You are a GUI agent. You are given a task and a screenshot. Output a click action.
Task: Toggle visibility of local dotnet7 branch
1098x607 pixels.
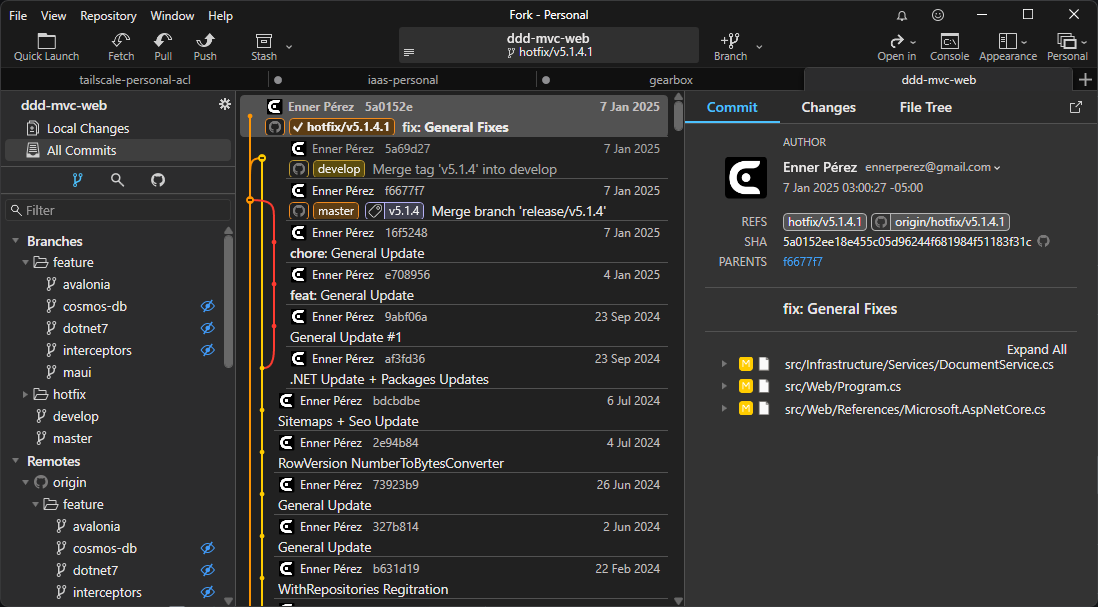click(x=208, y=328)
